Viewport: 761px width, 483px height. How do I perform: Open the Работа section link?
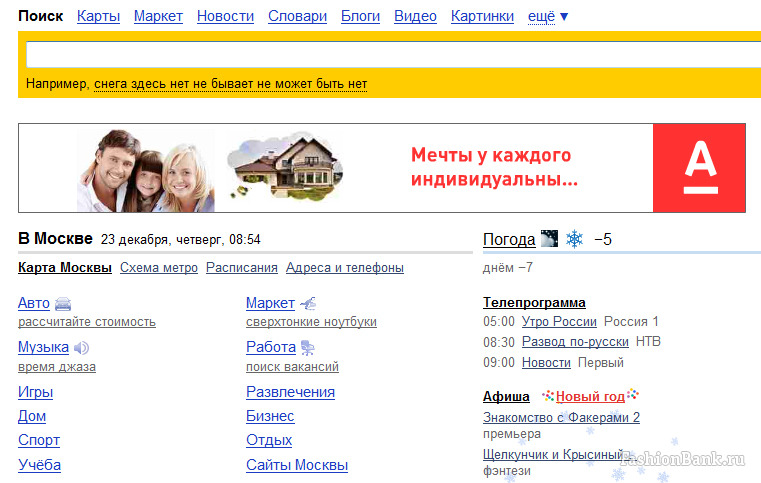[x=271, y=348]
